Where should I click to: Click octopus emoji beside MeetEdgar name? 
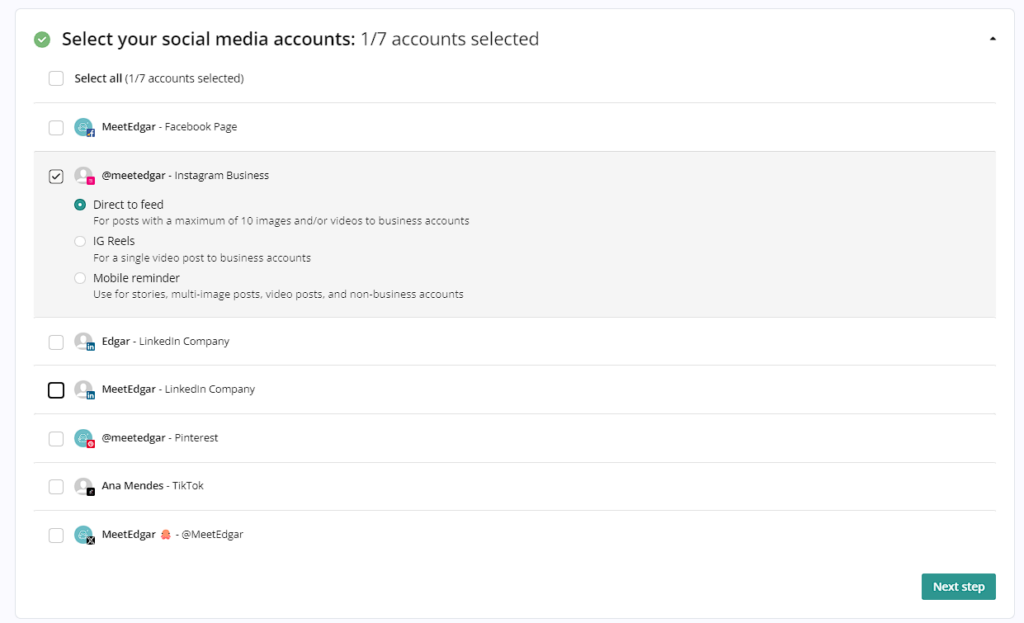(x=166, y=534)
